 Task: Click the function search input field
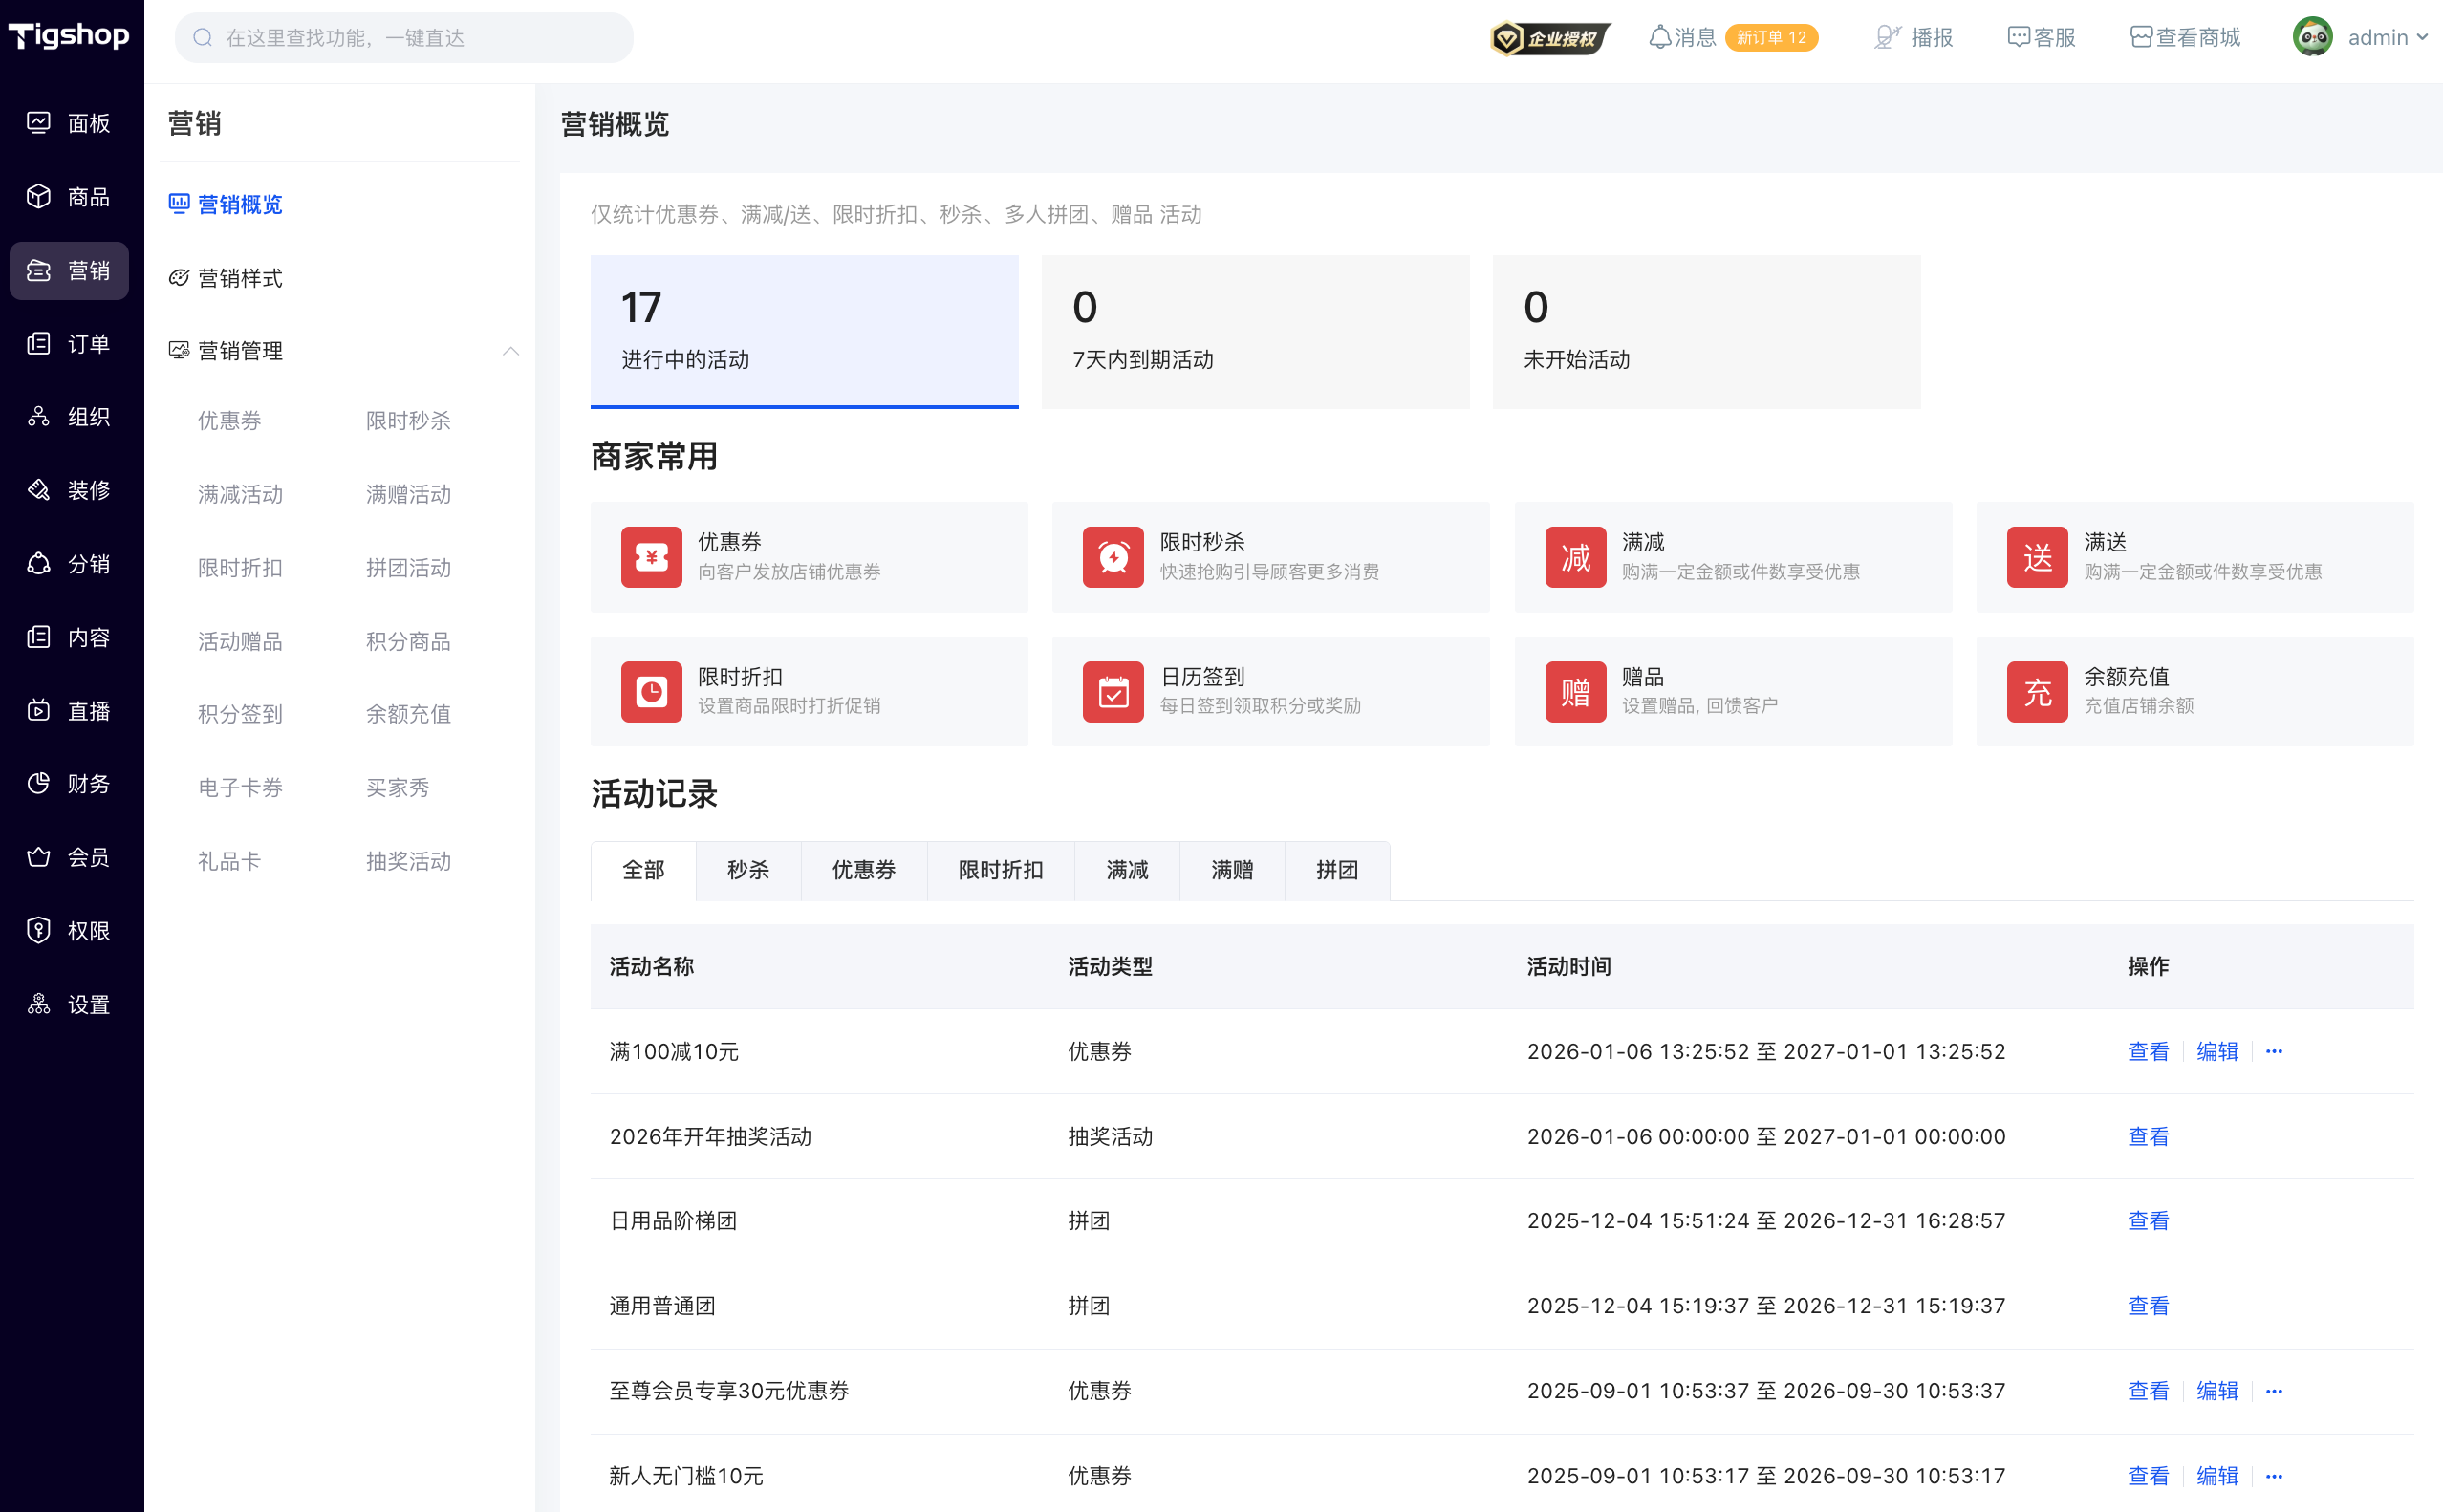coord(404,38)
